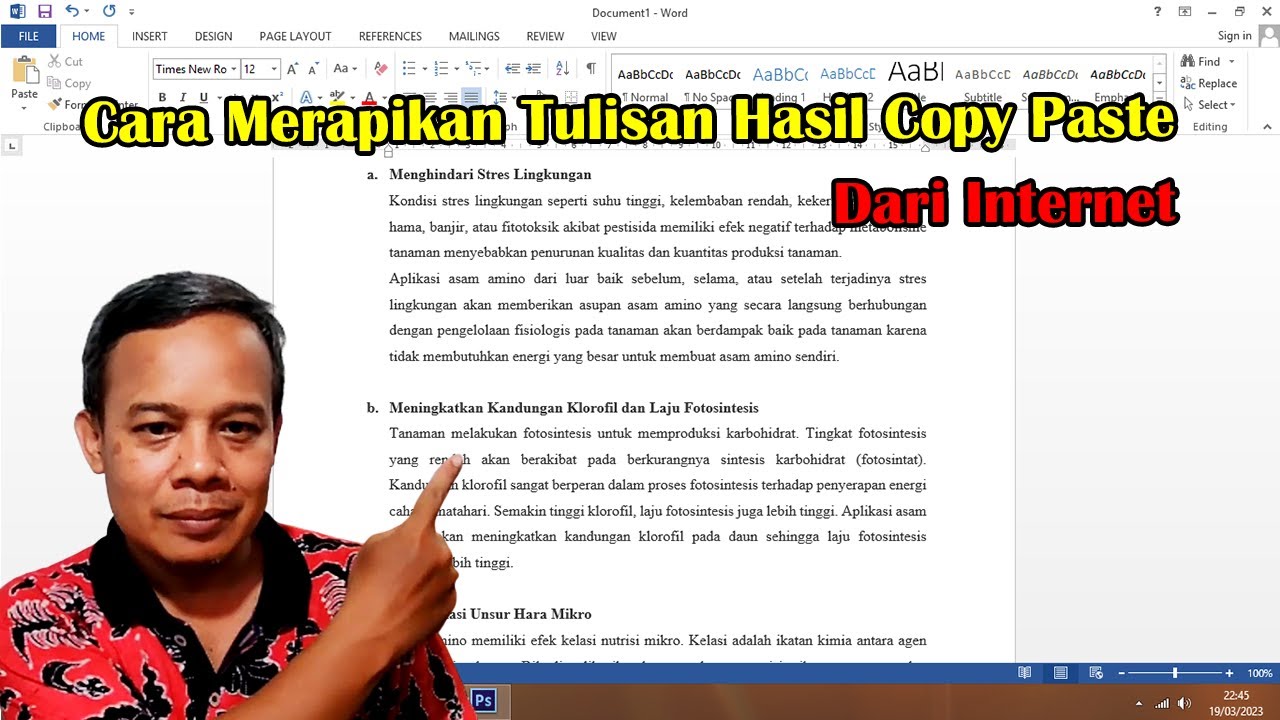Open the REVIEW tab
The image size is (1280, 720).
[x=545, y=36]
